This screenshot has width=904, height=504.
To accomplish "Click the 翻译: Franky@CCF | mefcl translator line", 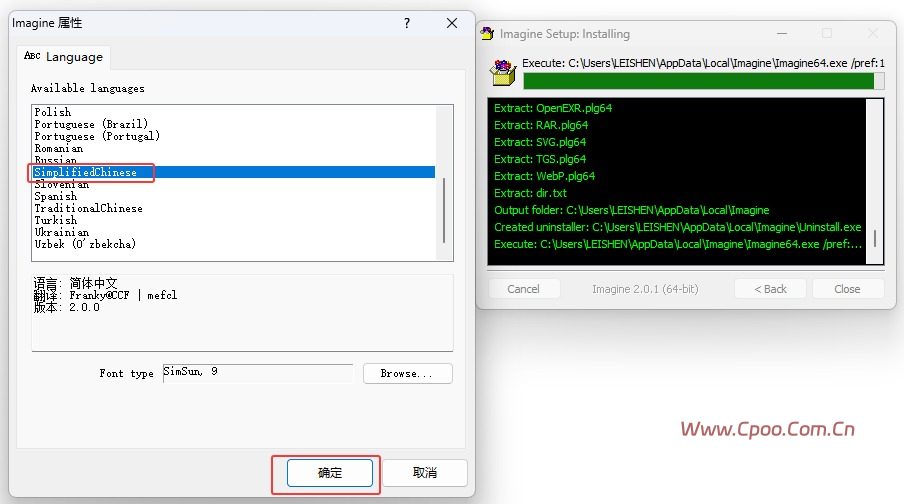I will click(x=105, y=295).
